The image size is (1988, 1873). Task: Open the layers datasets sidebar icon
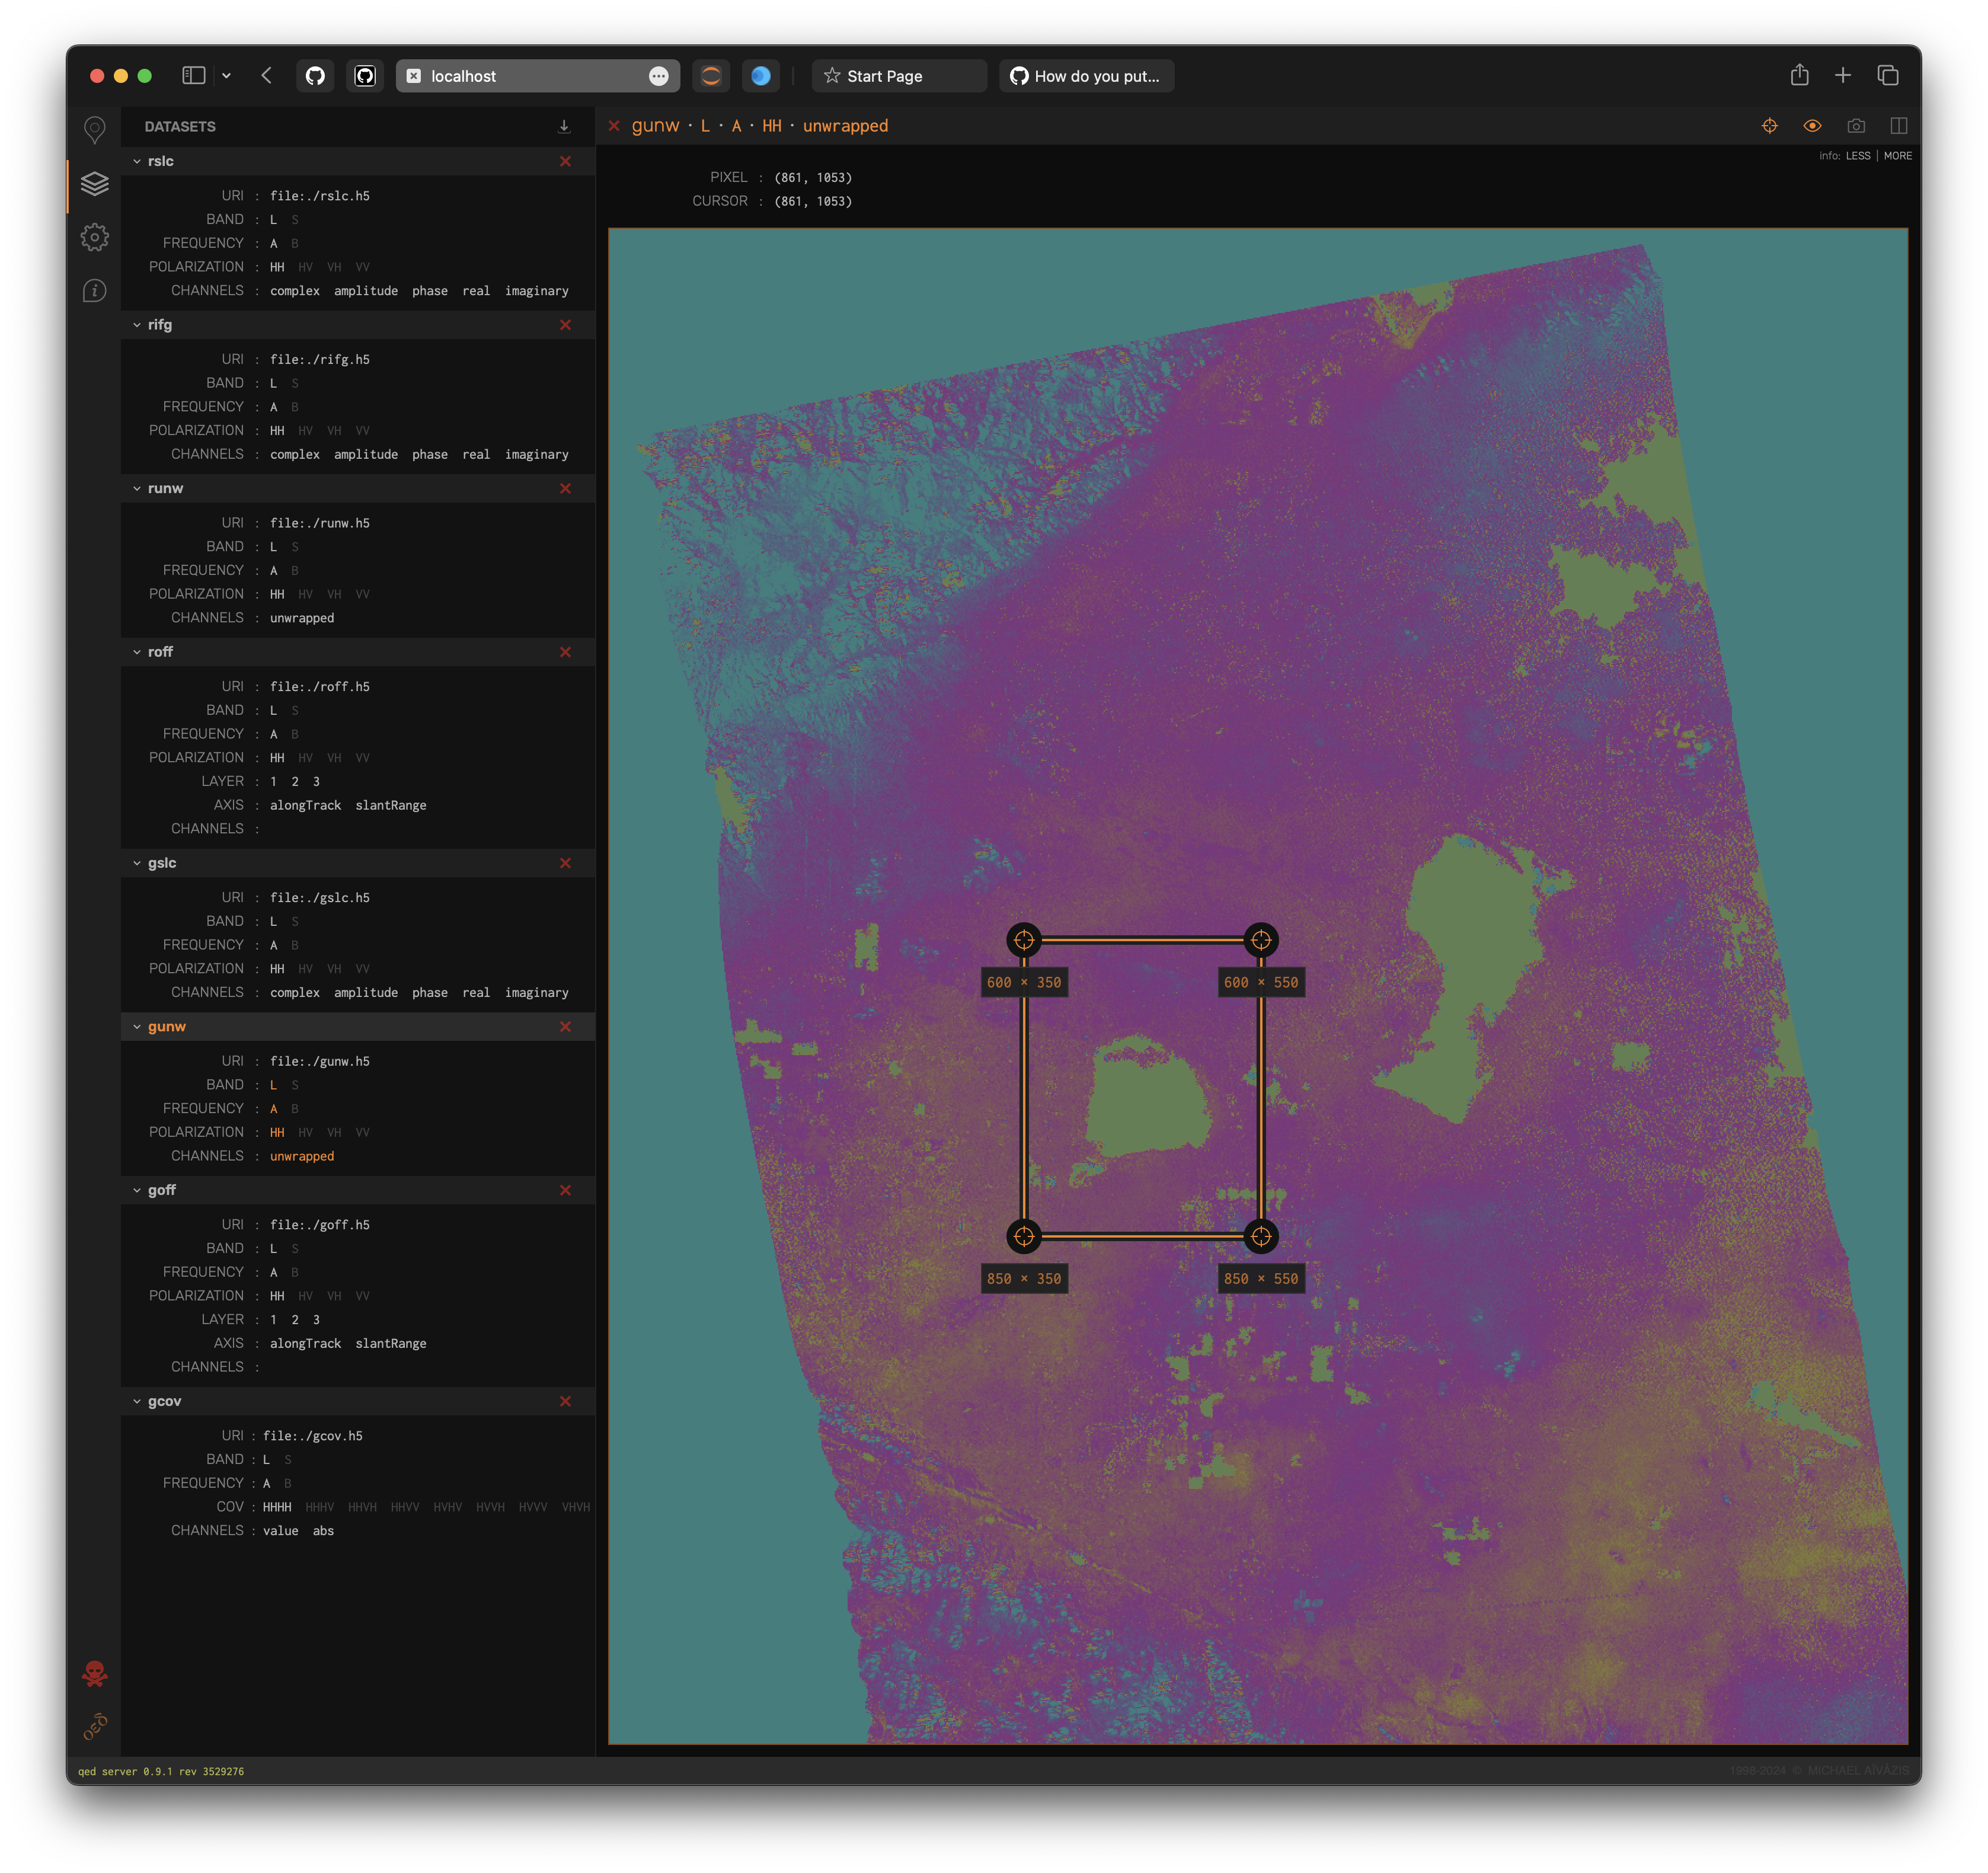click(x=95, y=184)
